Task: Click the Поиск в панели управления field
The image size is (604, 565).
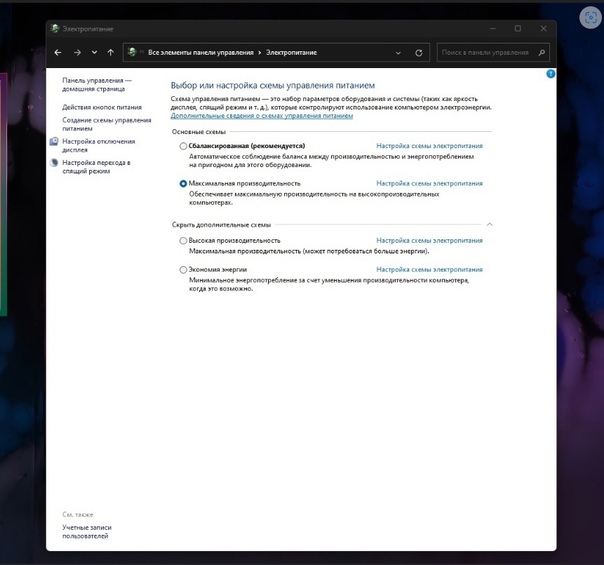Action: tap(487, 52)
